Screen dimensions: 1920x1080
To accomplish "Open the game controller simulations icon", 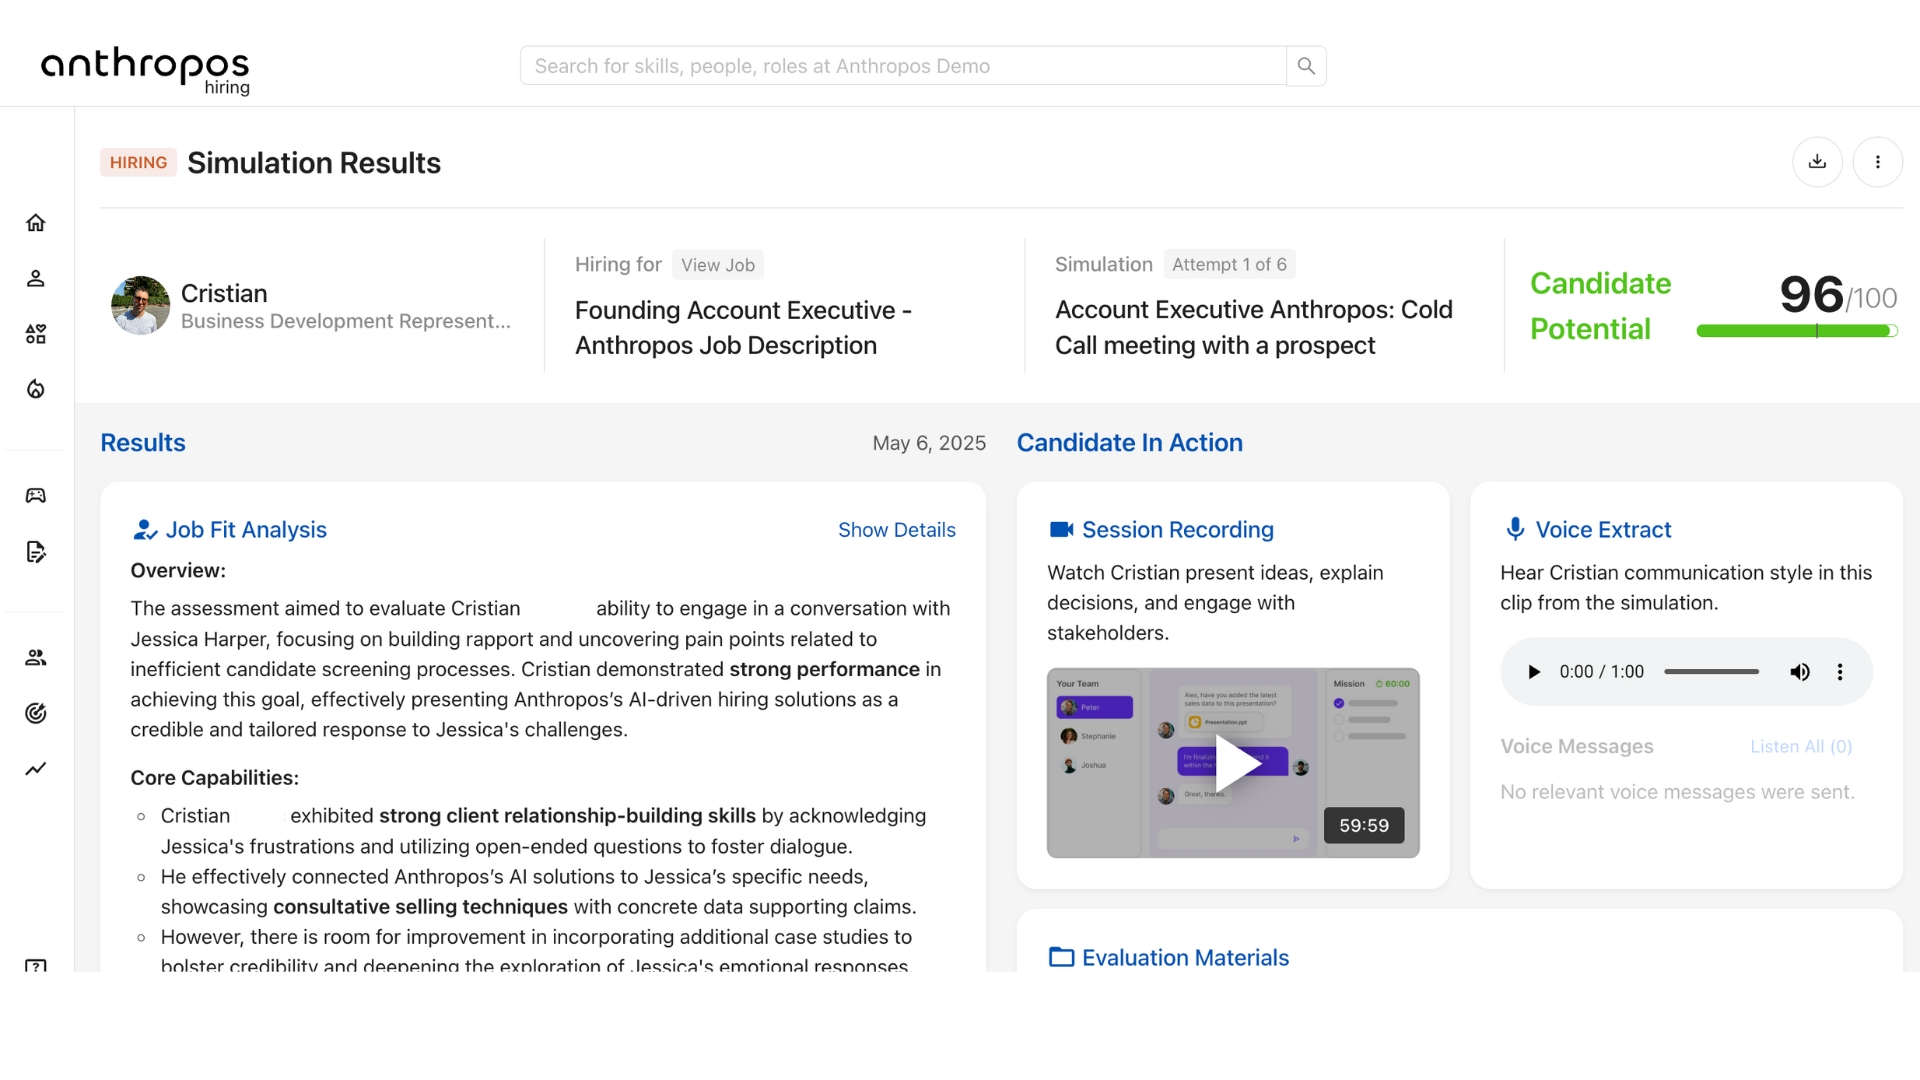I will pyautogui.click(x=36, y=496).
